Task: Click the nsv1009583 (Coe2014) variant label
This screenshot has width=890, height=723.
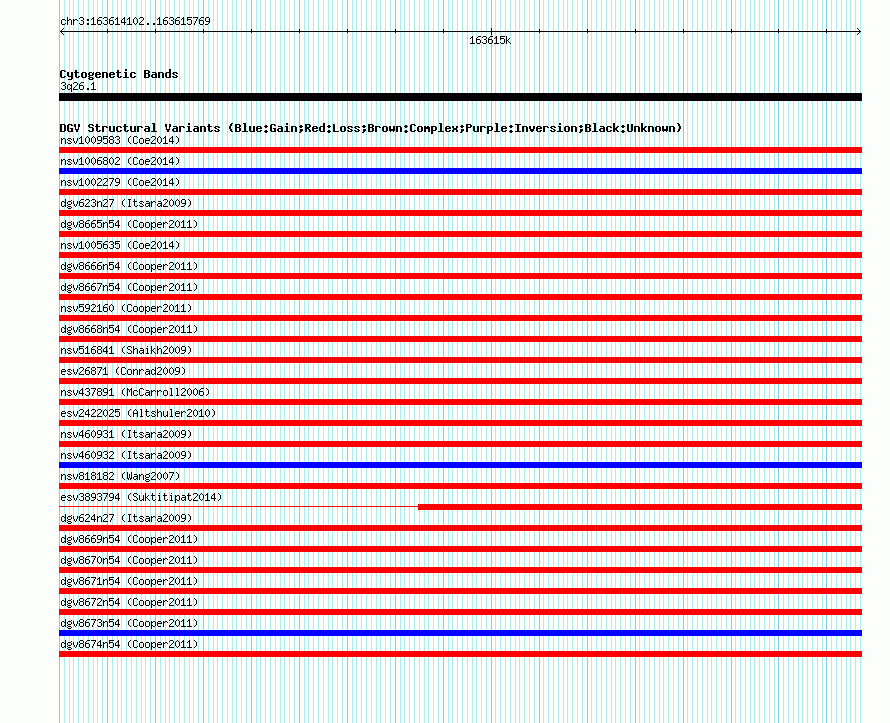Action: click(120, 140)
